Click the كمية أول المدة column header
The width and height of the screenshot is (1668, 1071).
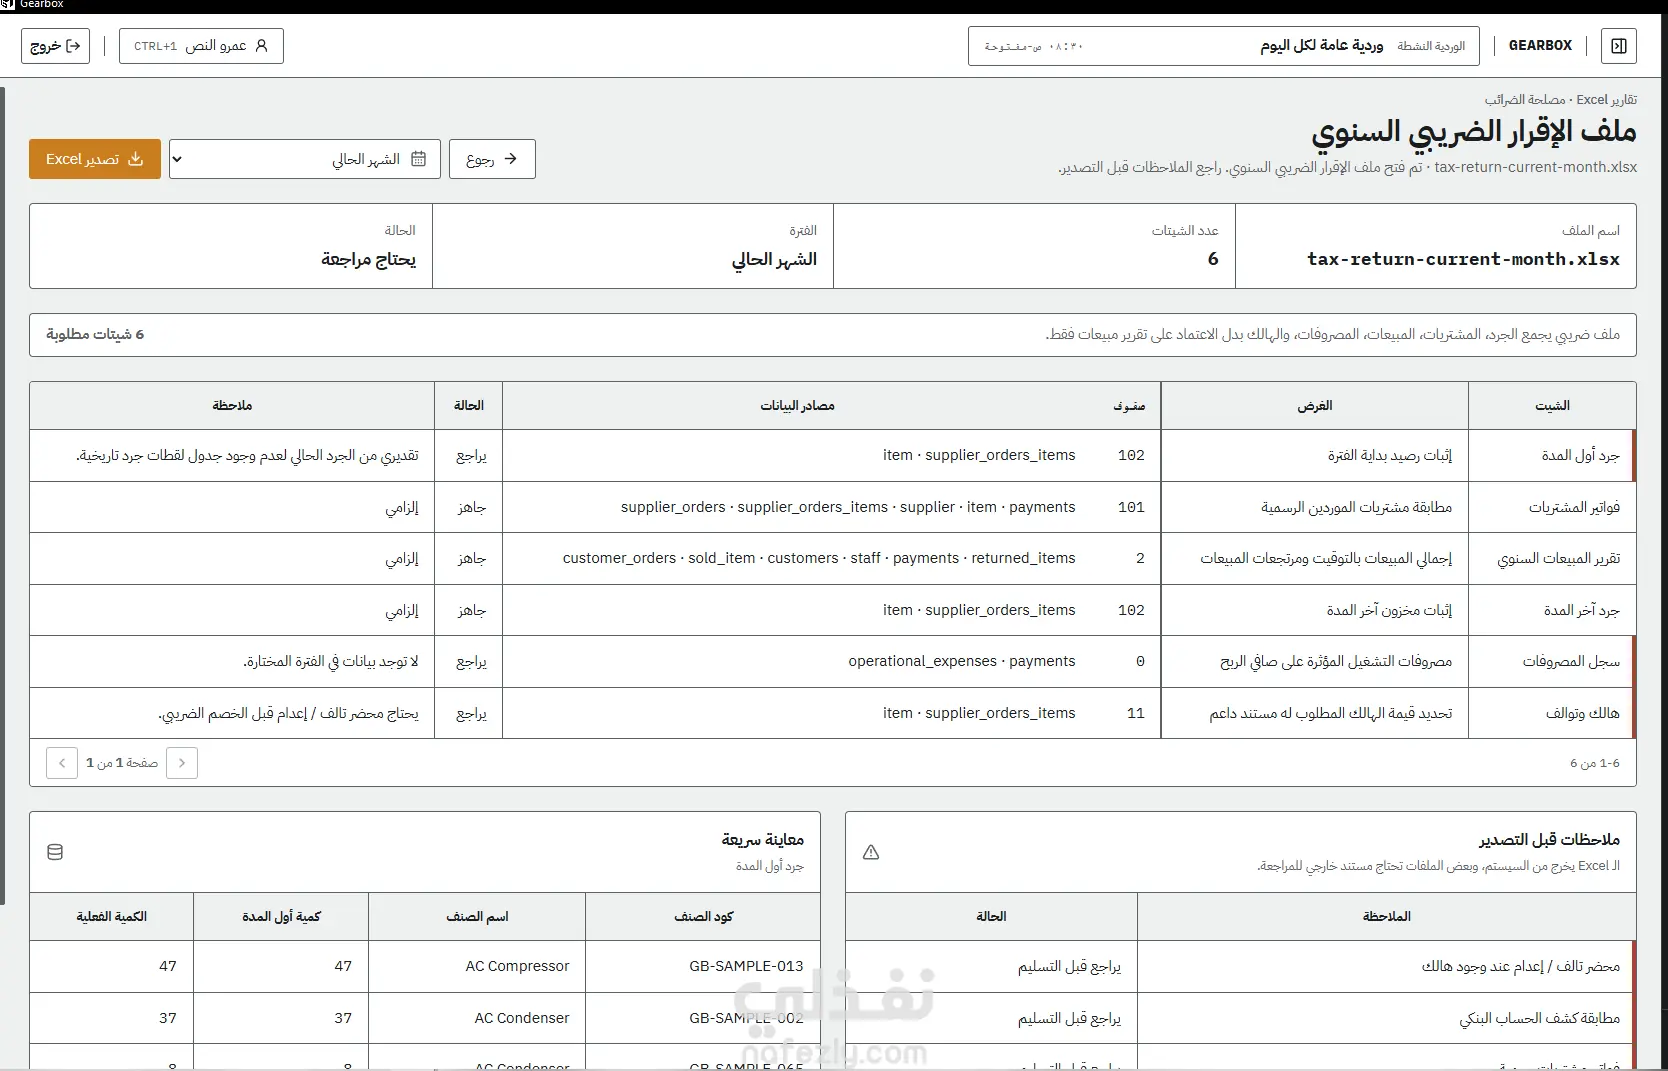[281, 917]
